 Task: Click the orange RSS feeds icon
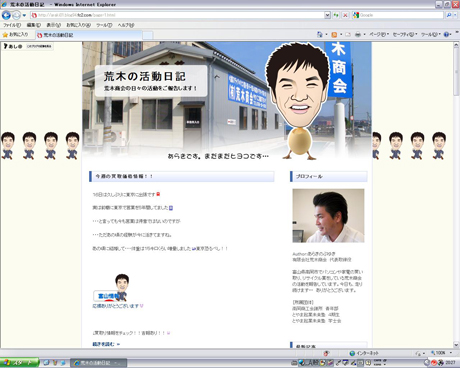(x=334, y=34)
